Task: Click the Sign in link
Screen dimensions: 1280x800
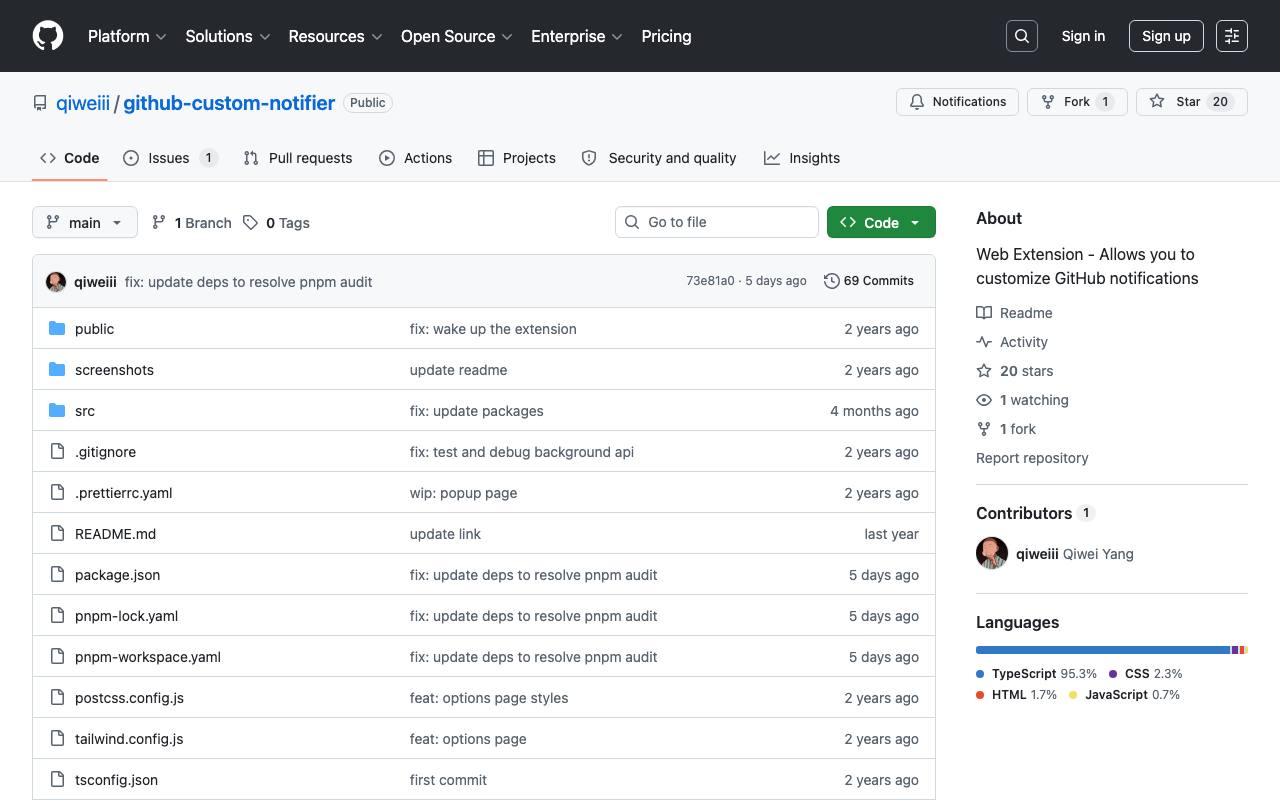Action: coord(1083,36)
